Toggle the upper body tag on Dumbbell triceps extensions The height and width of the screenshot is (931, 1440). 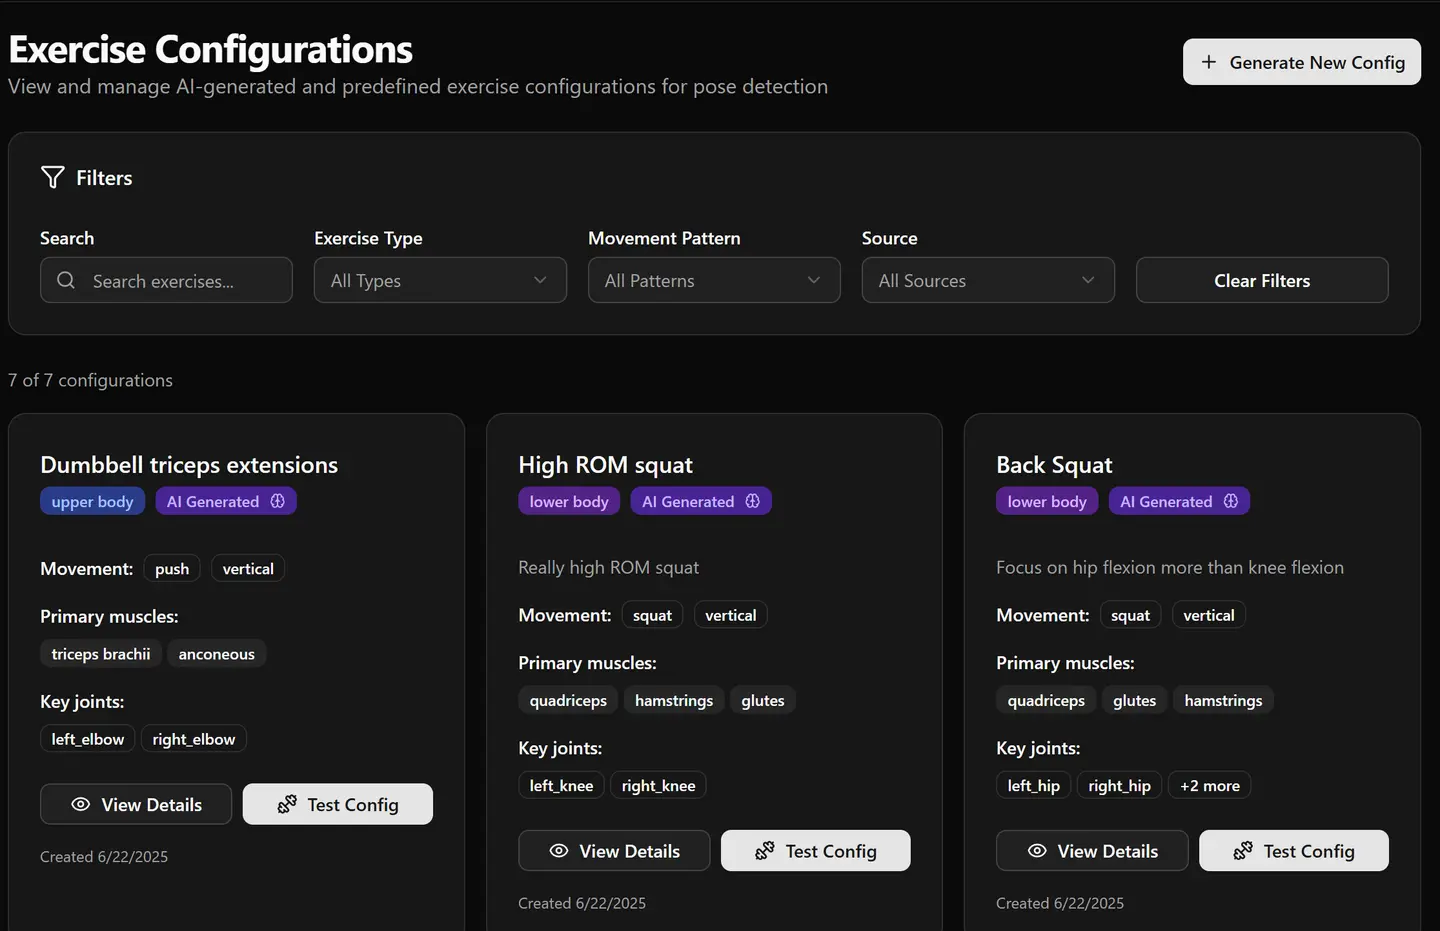[x=92, y=501]
